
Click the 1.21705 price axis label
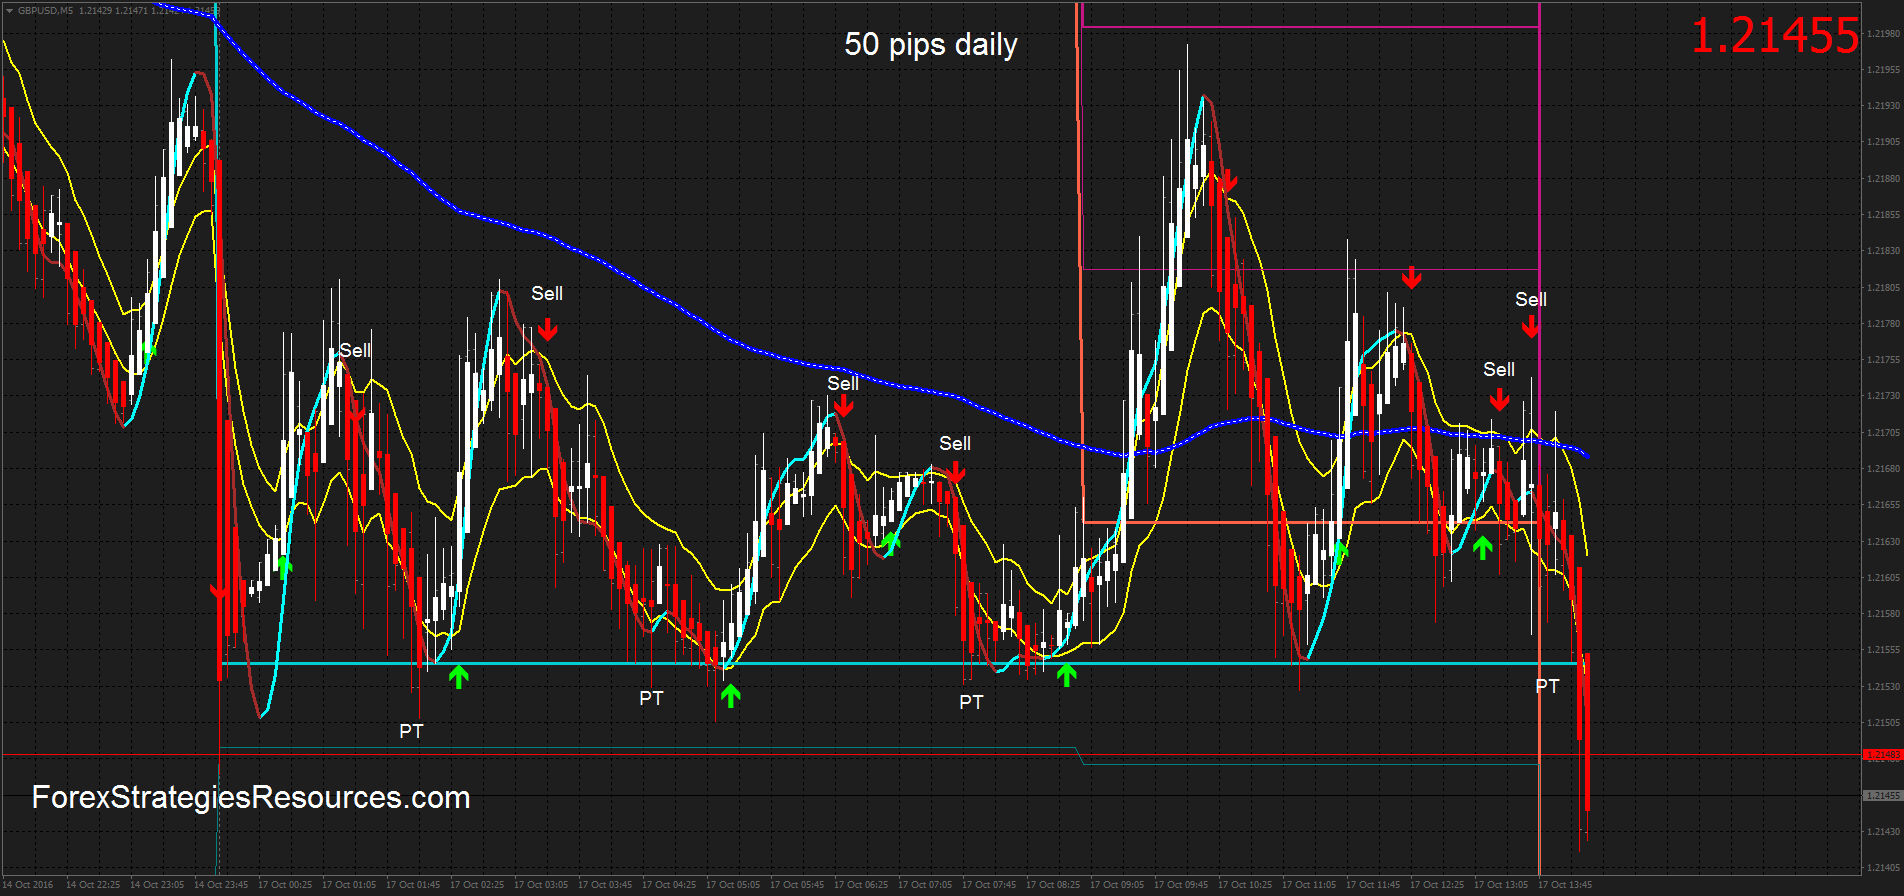point(1884,433)
